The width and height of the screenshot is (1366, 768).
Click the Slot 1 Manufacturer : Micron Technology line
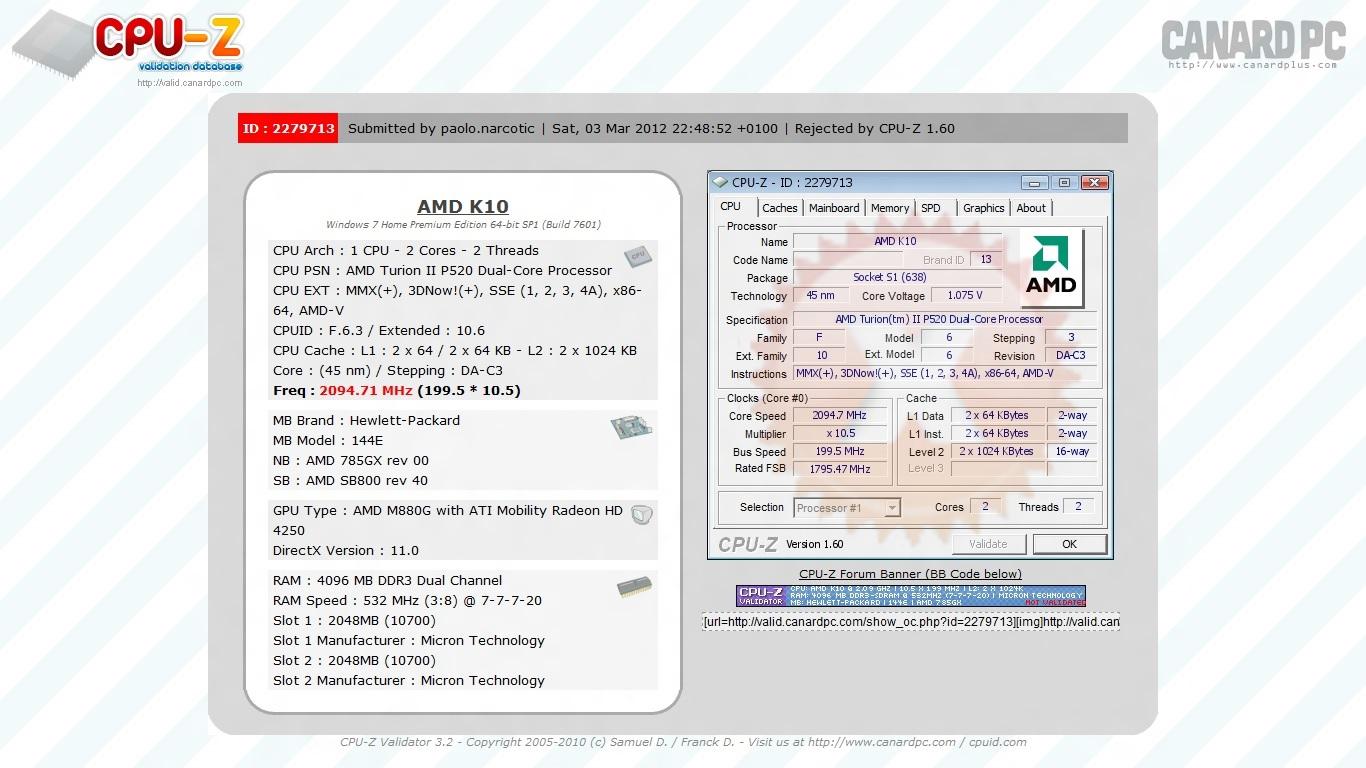pyautogui.click(x=409, y=640)
